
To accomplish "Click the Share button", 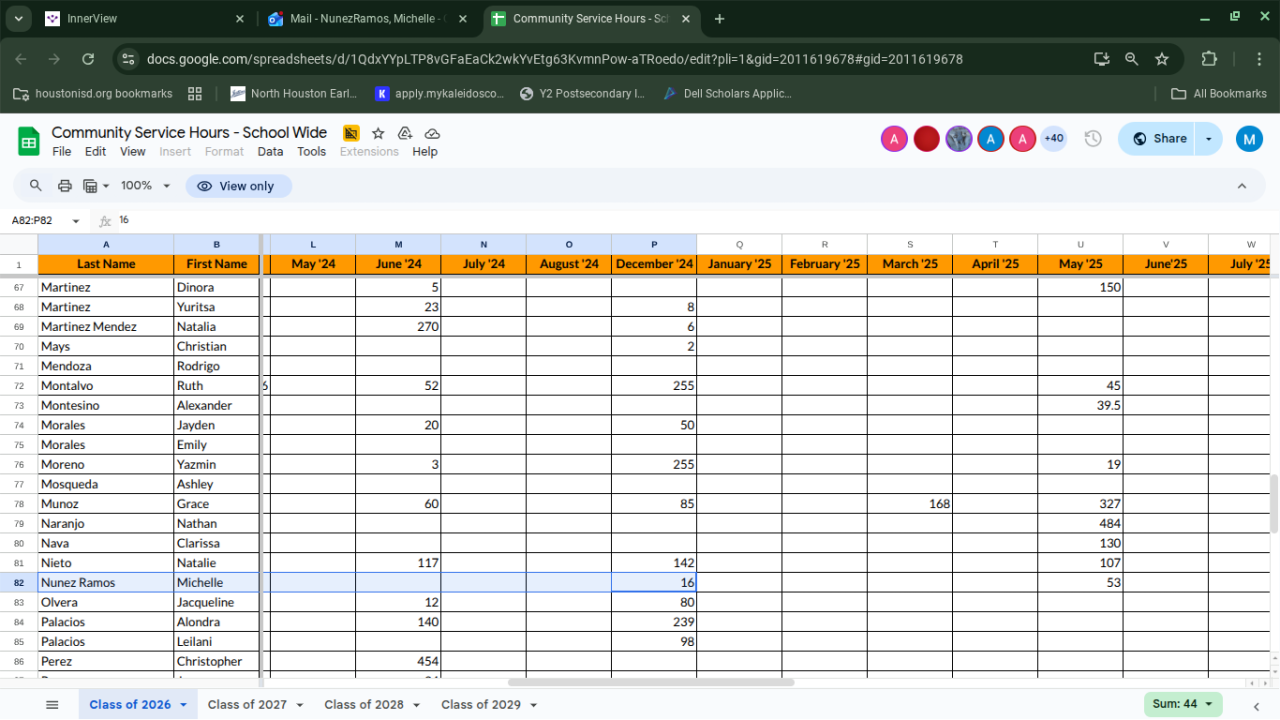I will point(1159,139).
